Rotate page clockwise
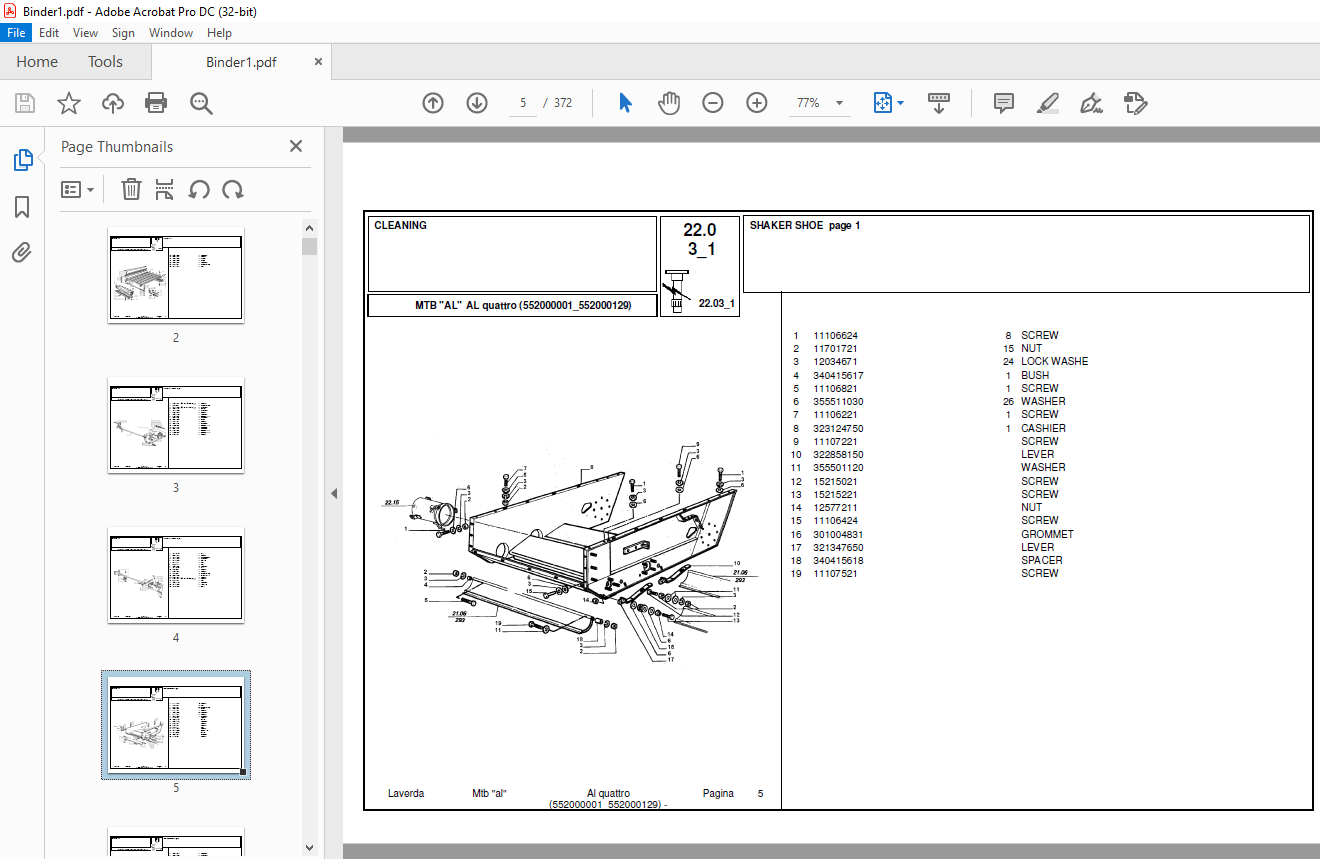 pyautogui.click(x=233, y=189)
